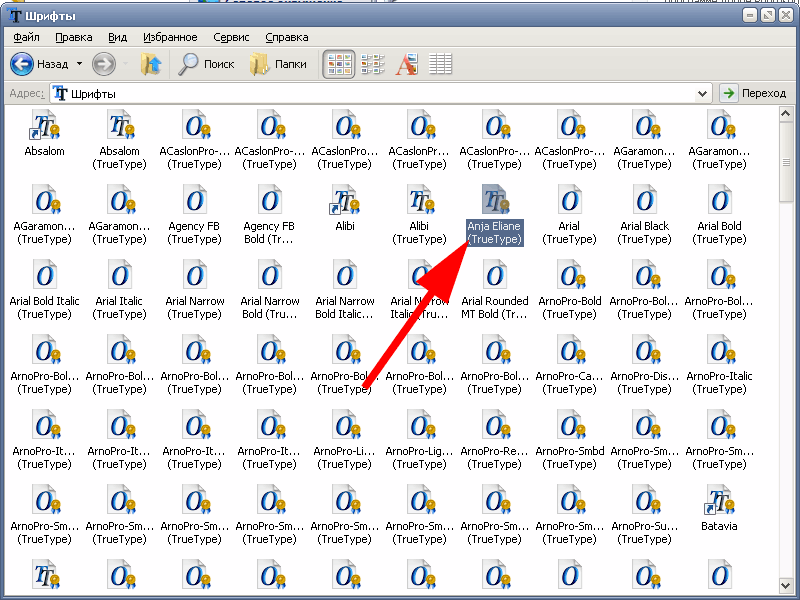800x600 pixels.
Task: Click the Переход go button
Action: pos(754,93)
